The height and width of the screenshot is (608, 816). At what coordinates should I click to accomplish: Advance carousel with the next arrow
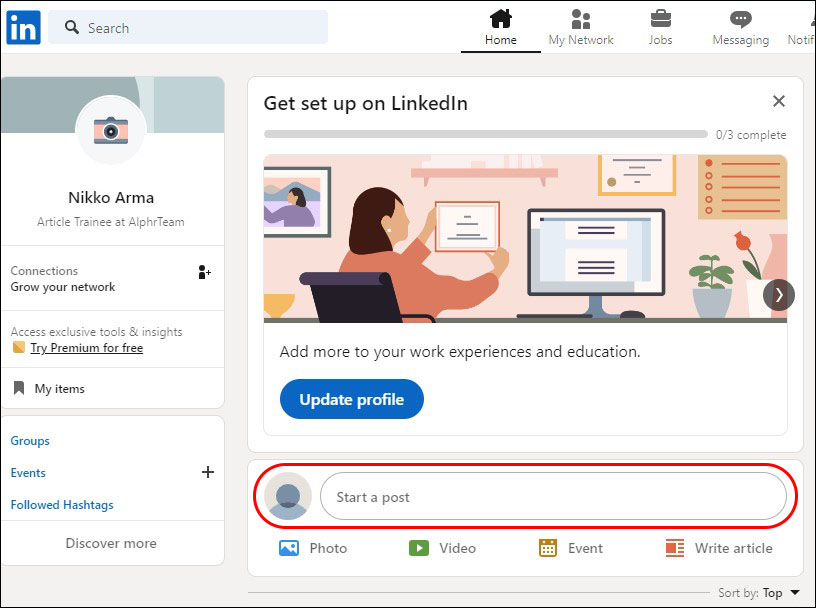point(779,295)
